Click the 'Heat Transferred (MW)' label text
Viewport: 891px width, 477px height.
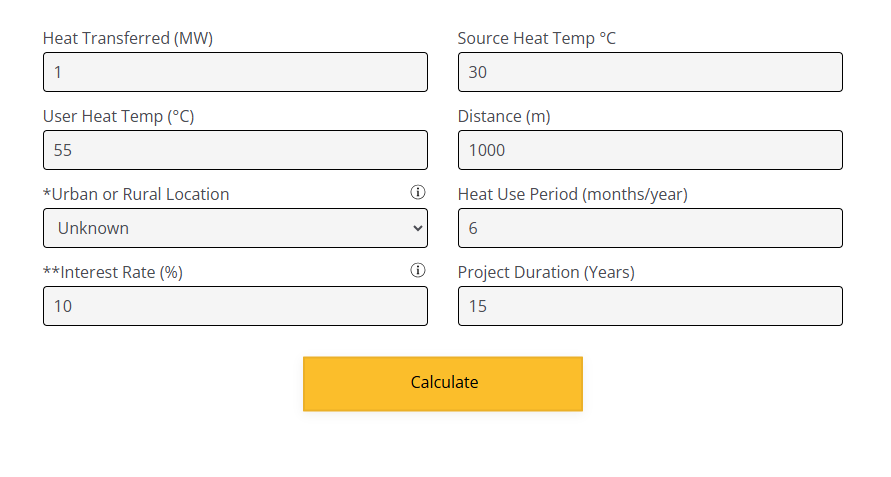128,38
